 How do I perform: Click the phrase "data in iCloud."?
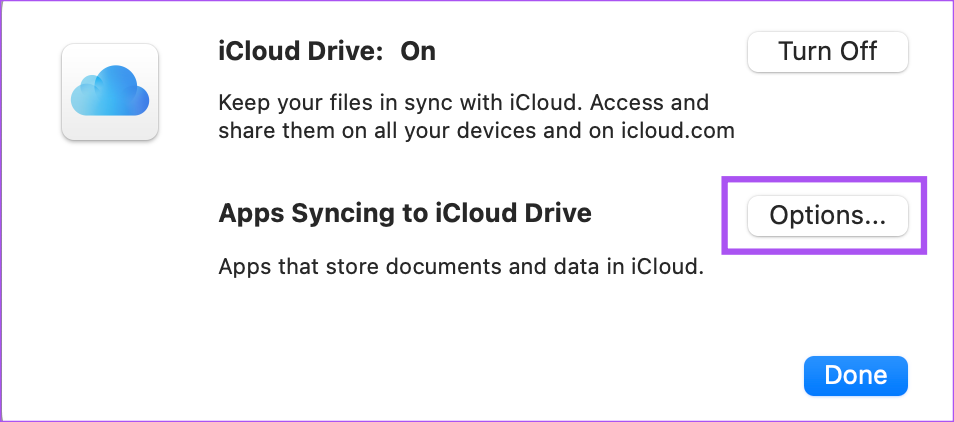coord(633,267)
